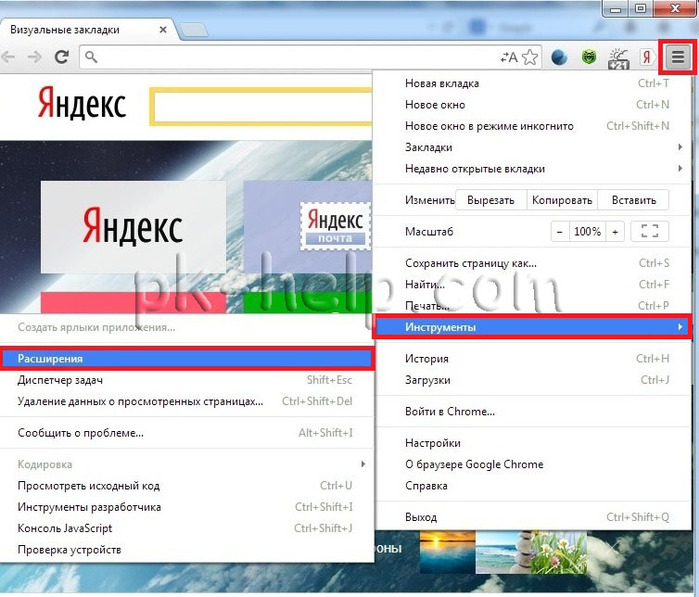Go back with the back arrow
This screenshot has width=699, height=597.
click(8, 57)
